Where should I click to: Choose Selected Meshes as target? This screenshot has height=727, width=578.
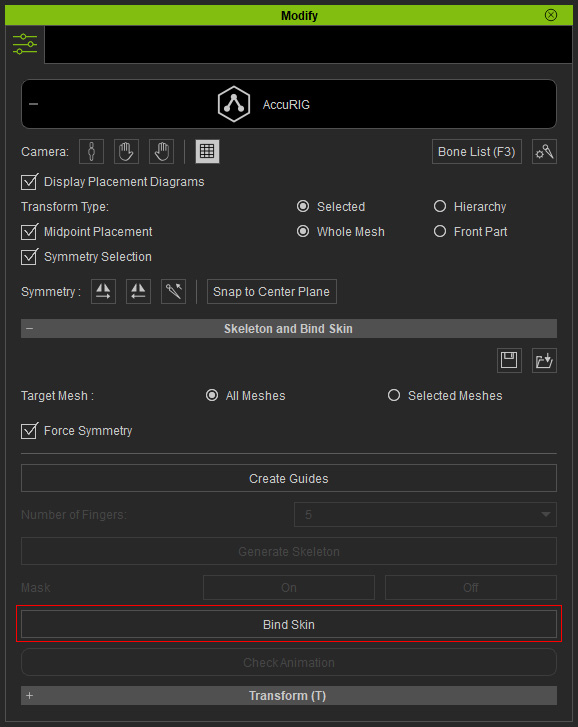click(394, 395)
